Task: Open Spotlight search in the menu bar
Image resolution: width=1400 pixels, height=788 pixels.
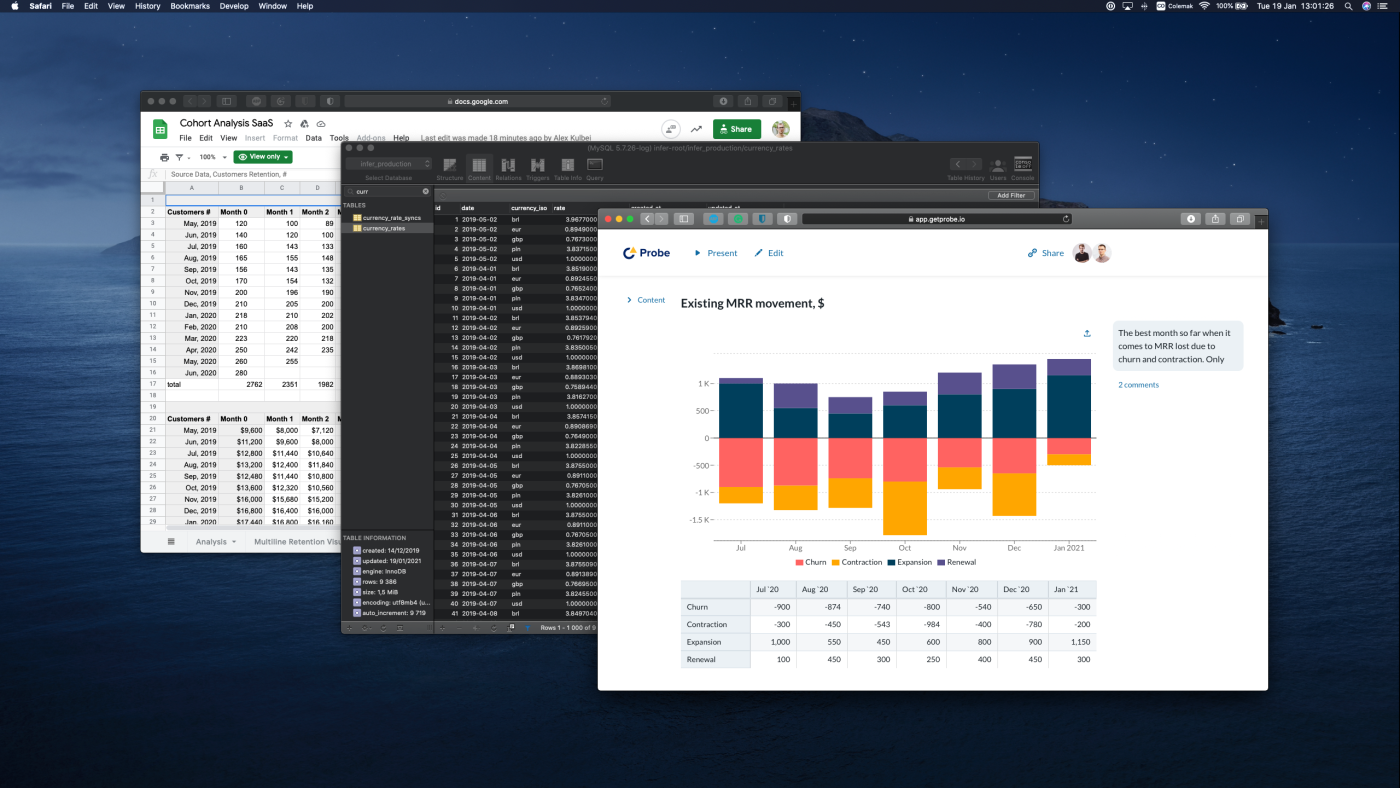Action: click(x=1348, y=6)
